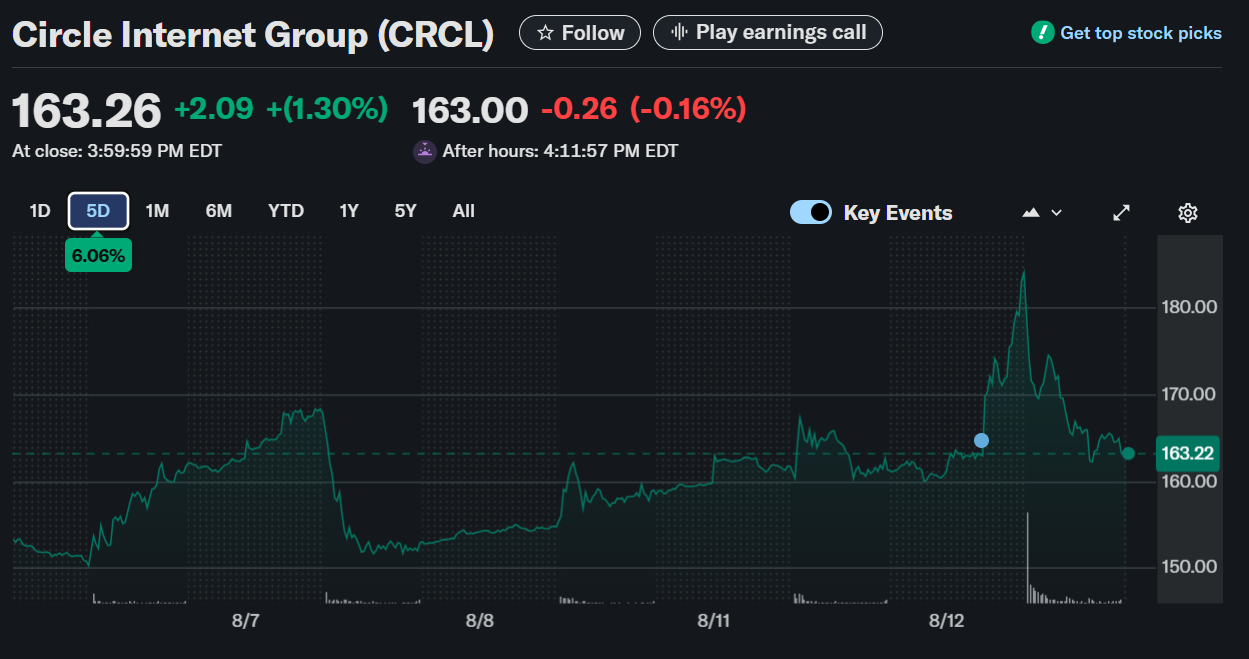The height and width of the screenshot is (659, 1249).
Task: Click the After hours 4:11:57 PM EDT text
Action: 560,152
